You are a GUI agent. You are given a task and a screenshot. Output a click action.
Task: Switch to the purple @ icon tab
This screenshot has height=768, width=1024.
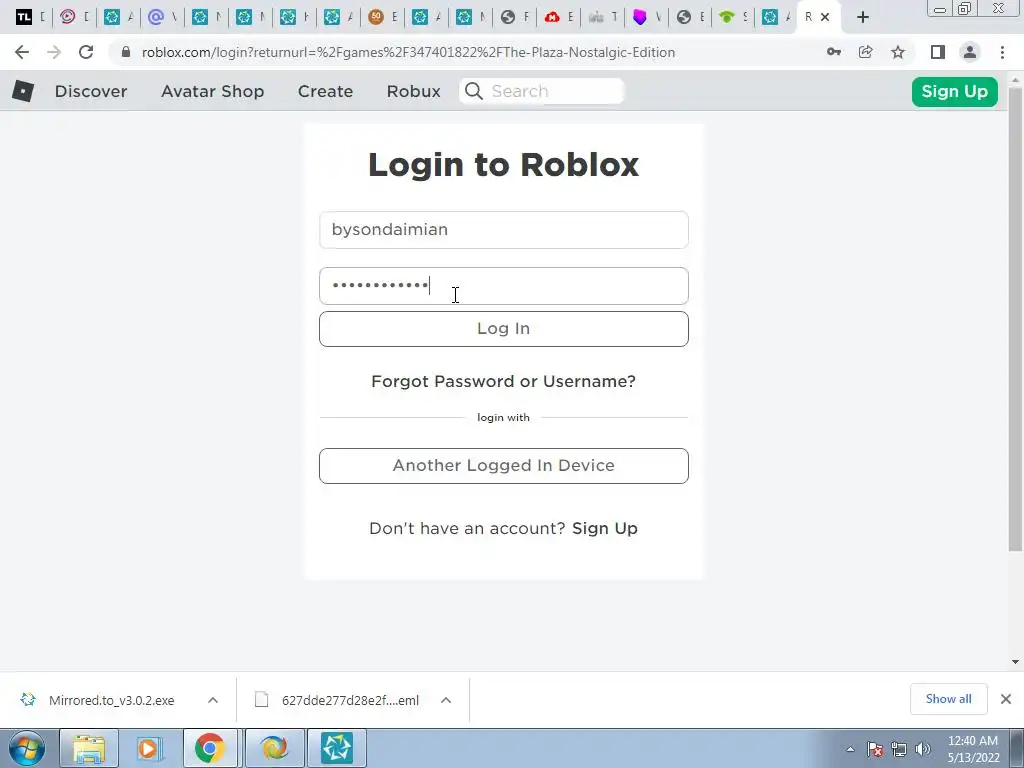coord(162,18)
